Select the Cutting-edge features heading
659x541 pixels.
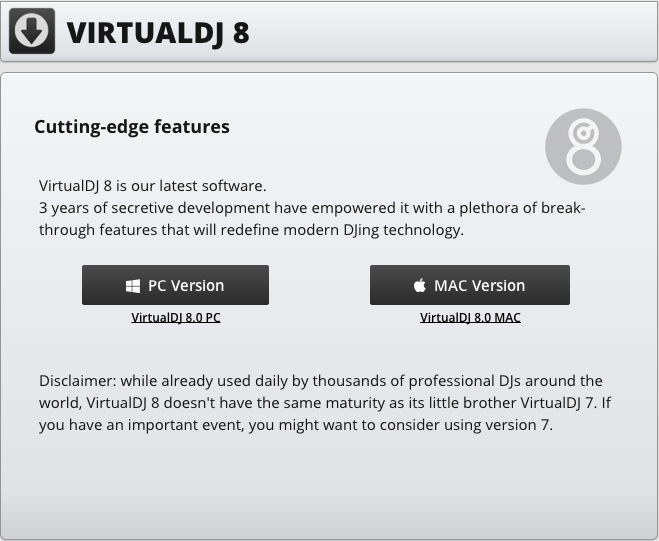[132, 127]
